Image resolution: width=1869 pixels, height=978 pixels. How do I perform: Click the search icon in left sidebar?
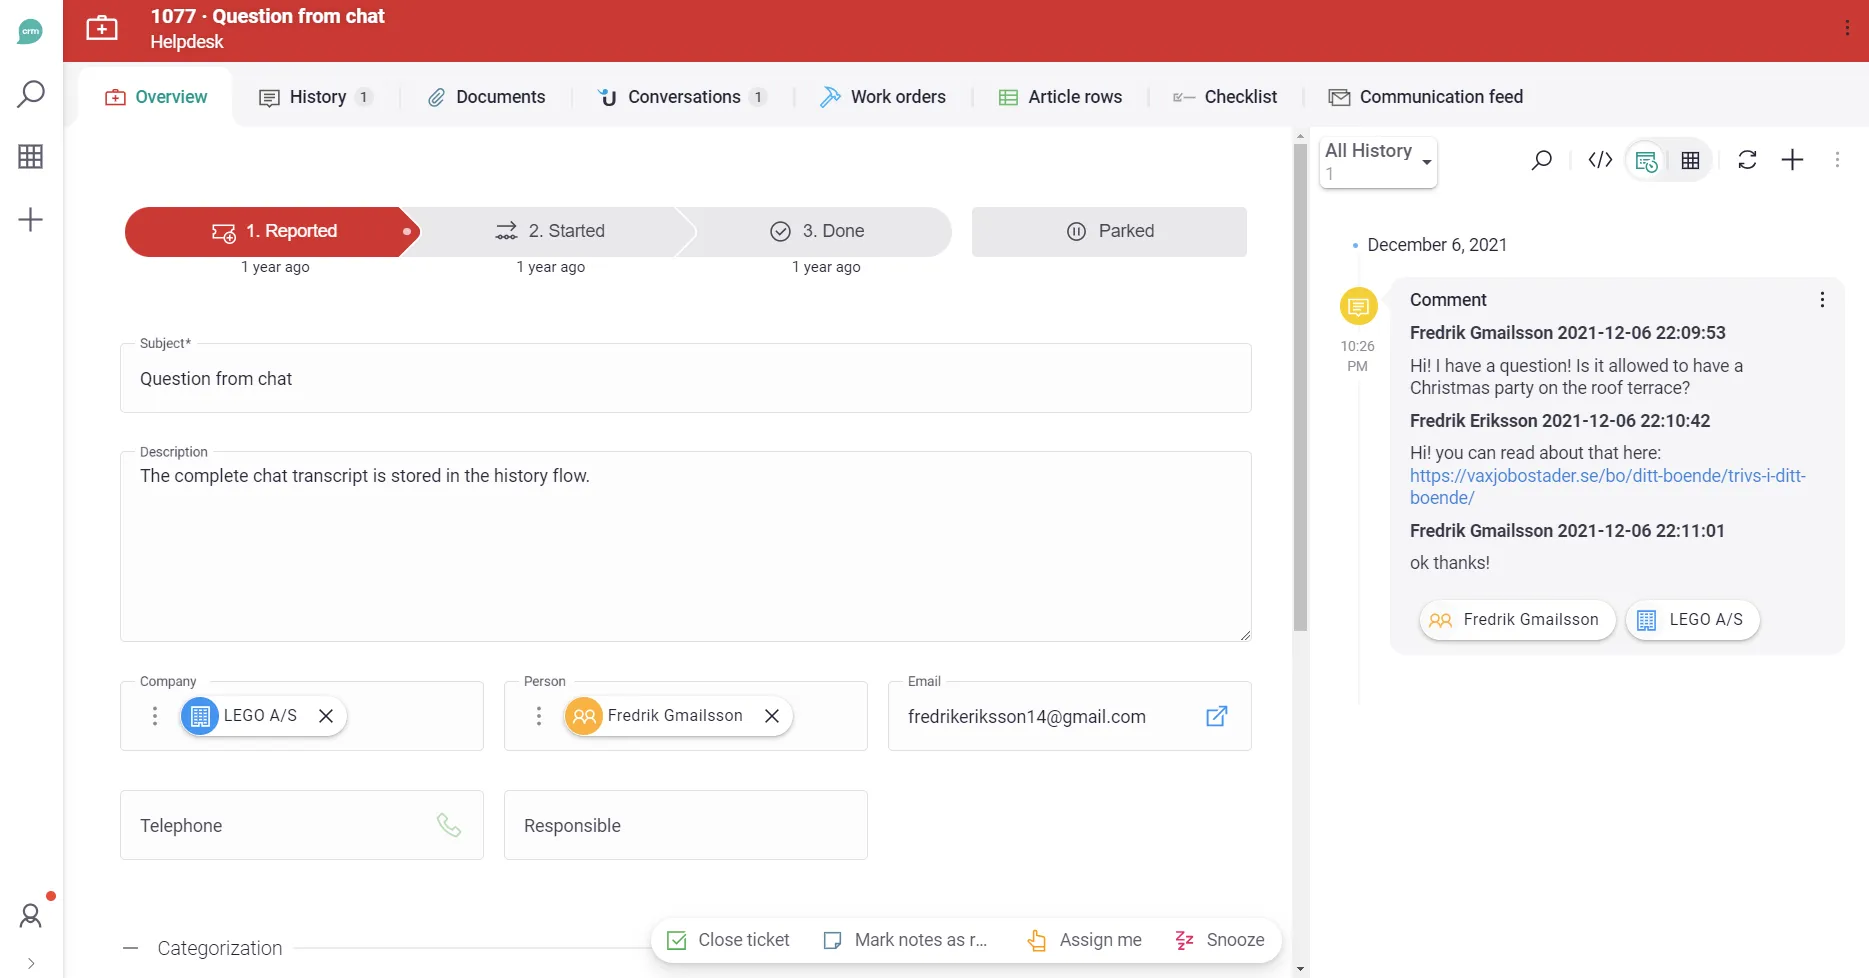point(31,94)
